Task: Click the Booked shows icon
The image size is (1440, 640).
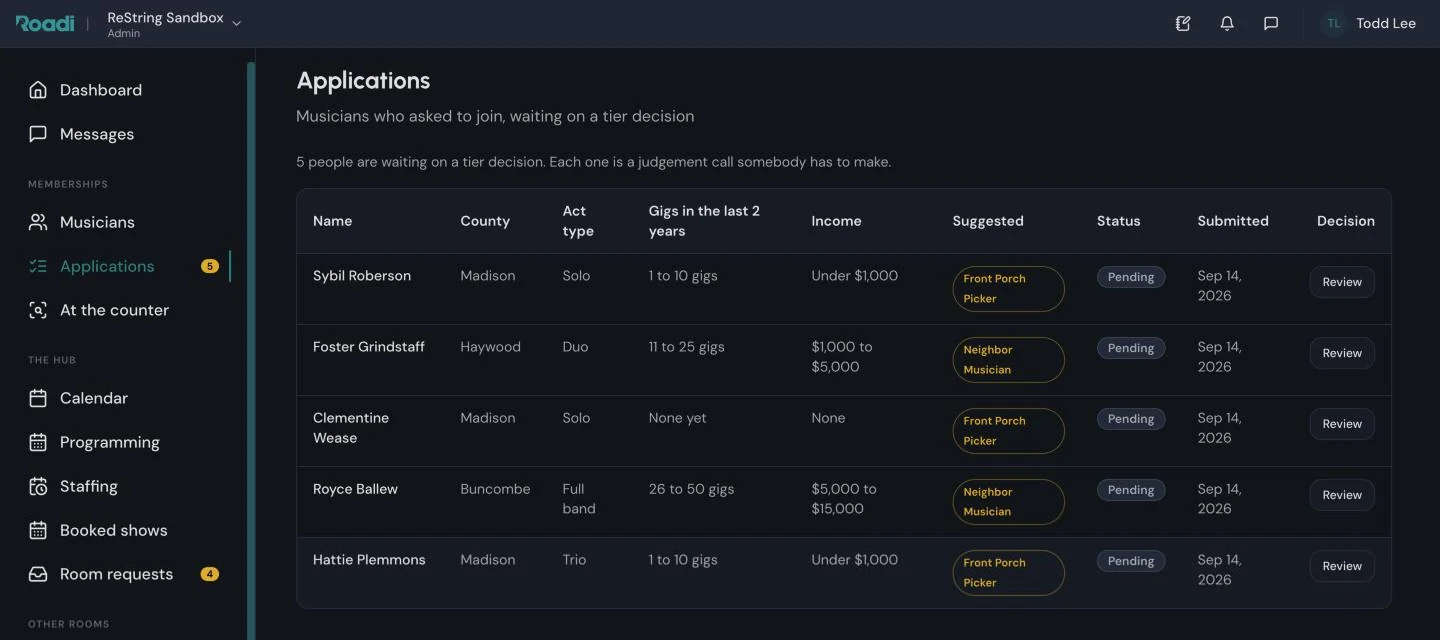Action: (x=38, y=530)
